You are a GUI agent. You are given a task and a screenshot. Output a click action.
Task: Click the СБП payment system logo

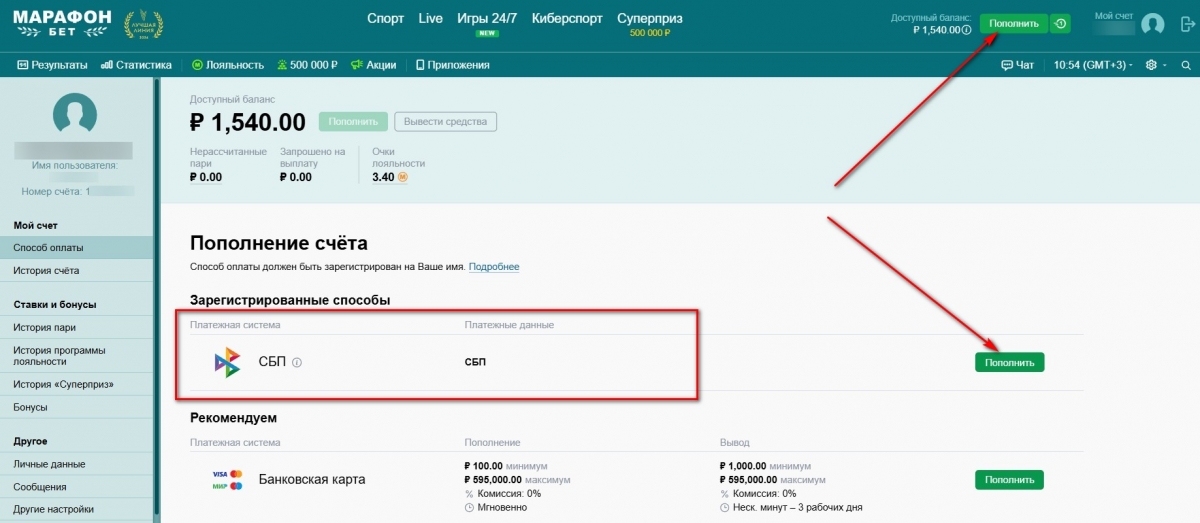coord(228,362)
